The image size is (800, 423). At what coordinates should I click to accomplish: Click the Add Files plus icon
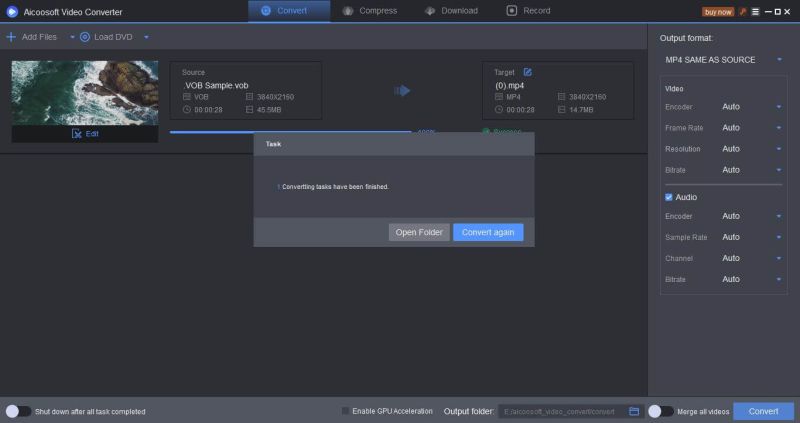tap(11, 37)
